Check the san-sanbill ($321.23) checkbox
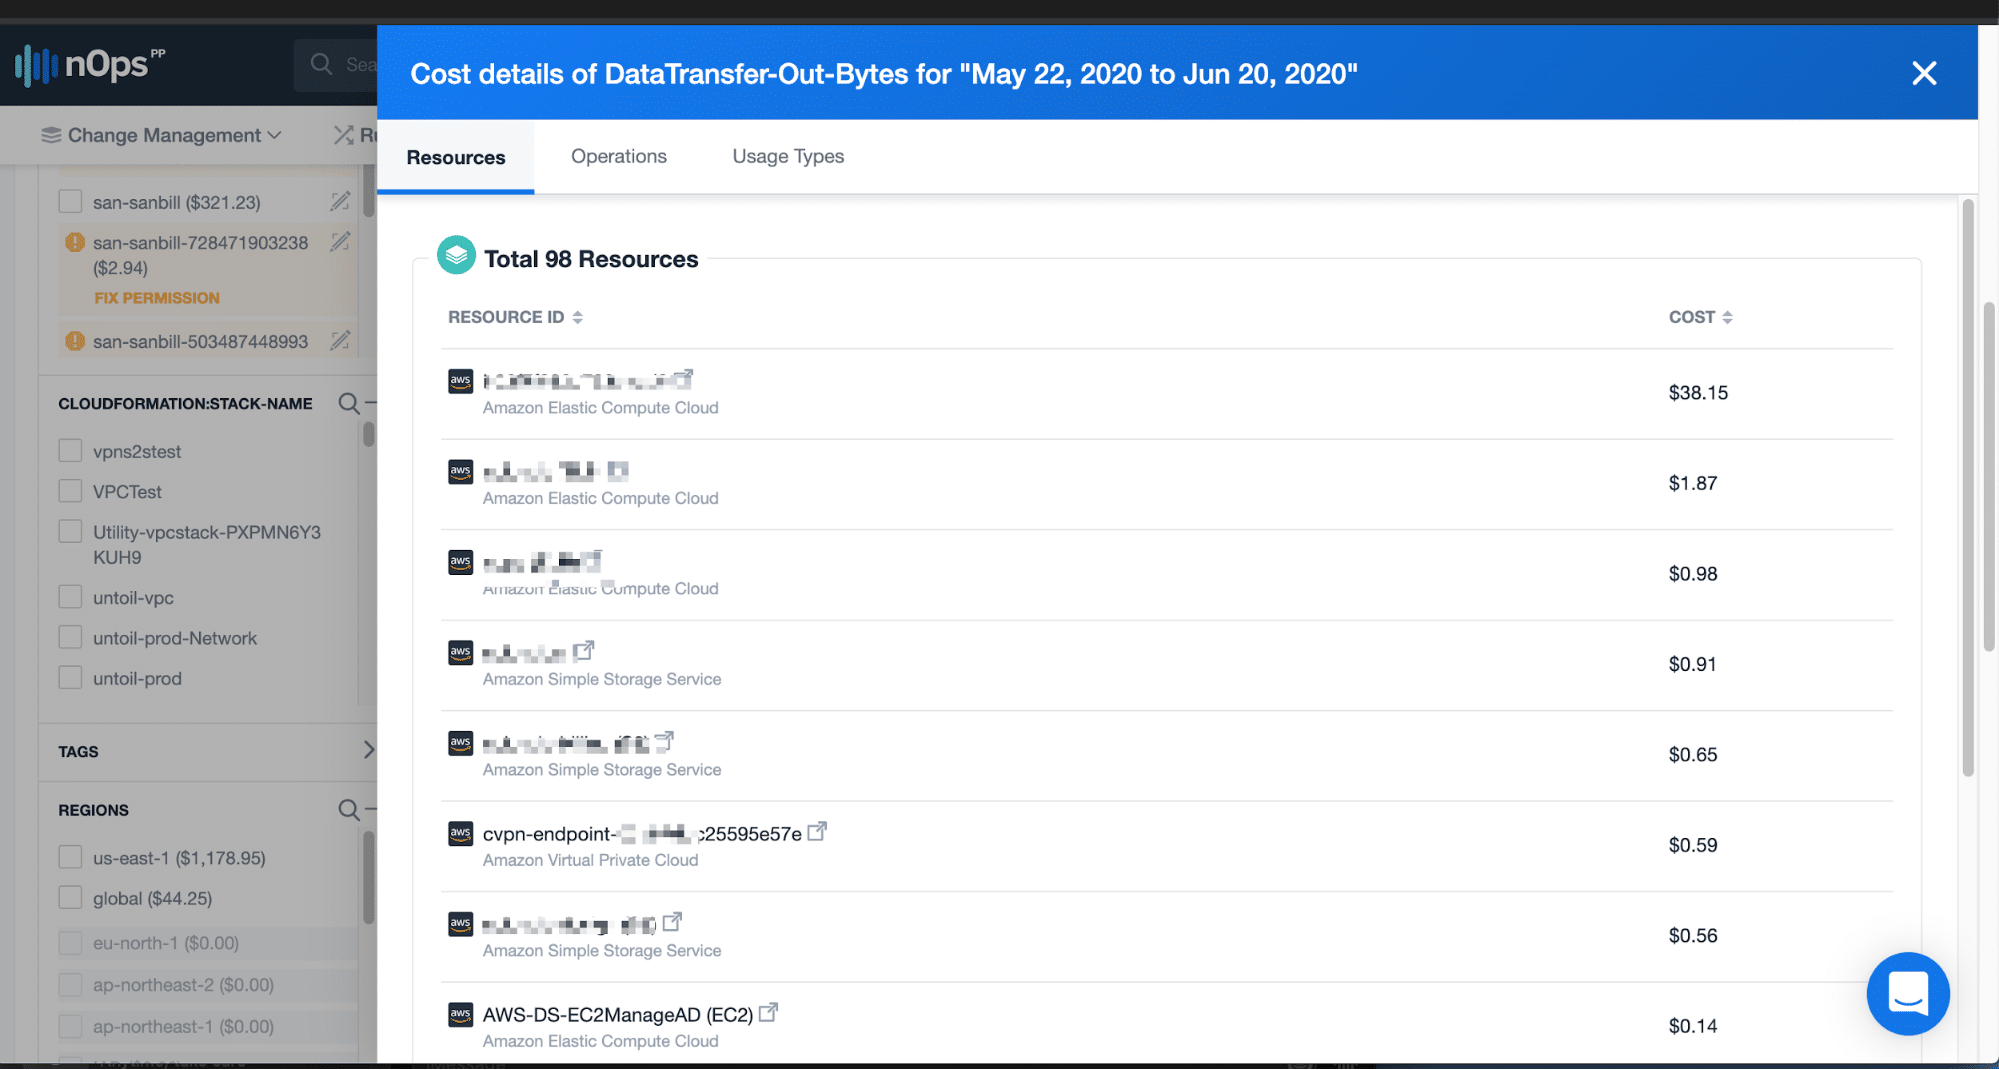 click(x=70, y=201)
